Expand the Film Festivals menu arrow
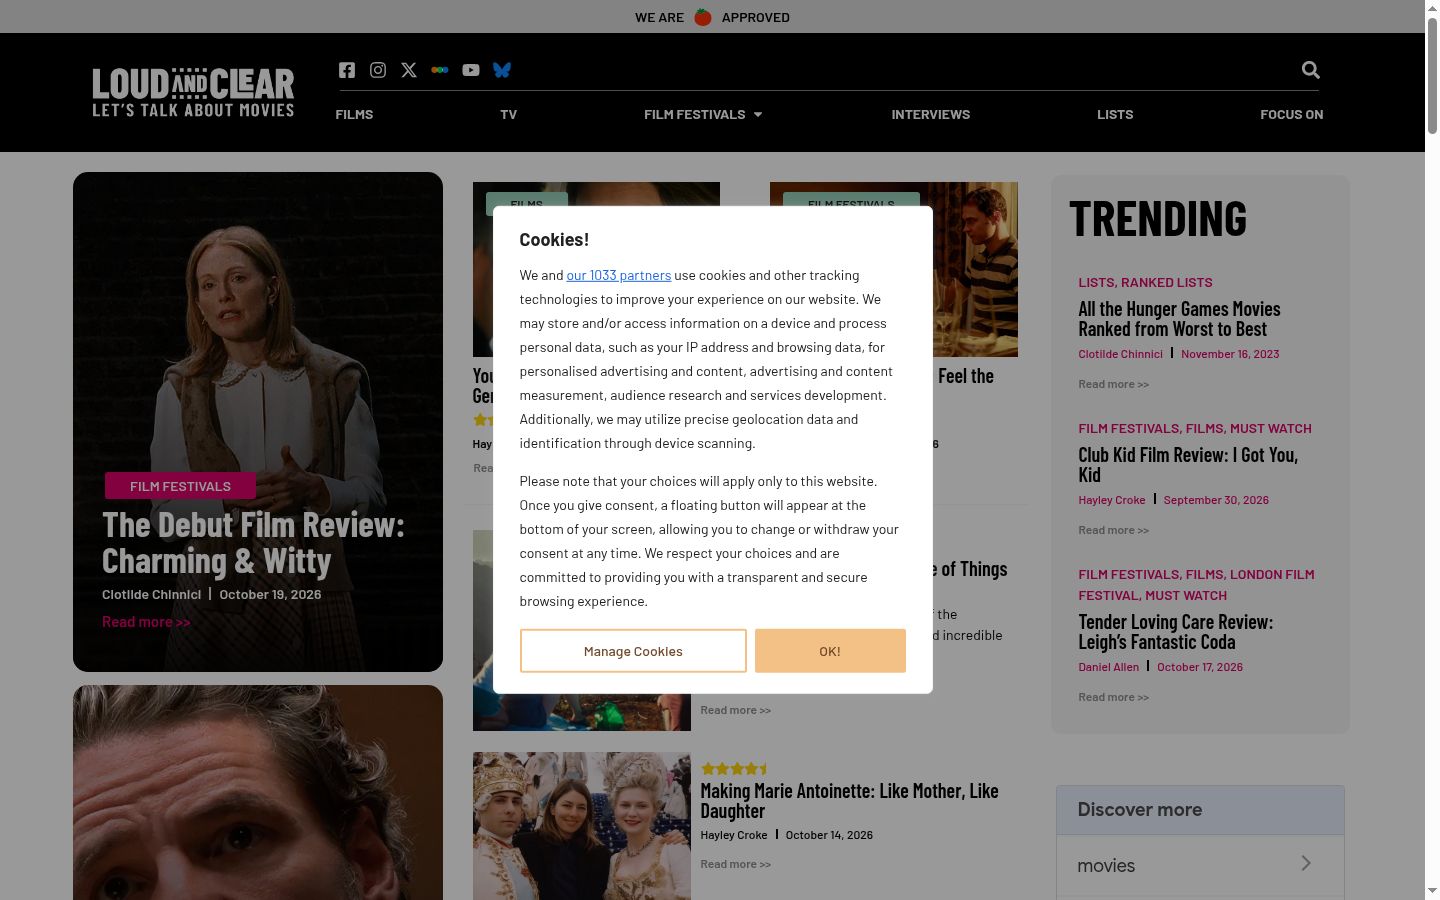The width and height of the screenshot is (1440, 900). pyautogui.click(x=758, y=115)
